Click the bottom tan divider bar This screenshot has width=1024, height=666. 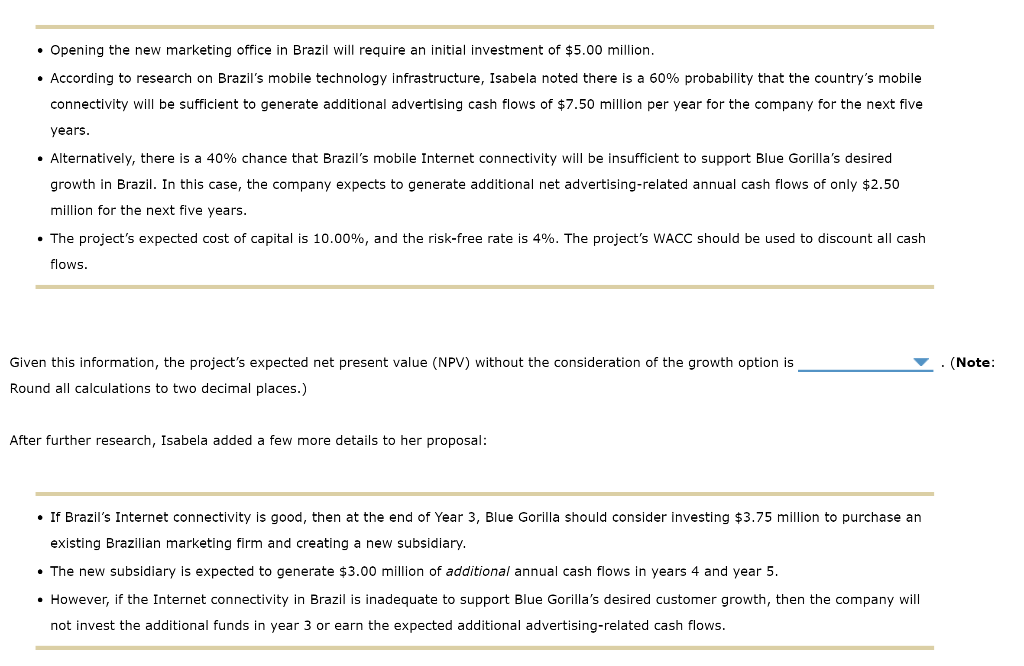click(x=484, y=648)
